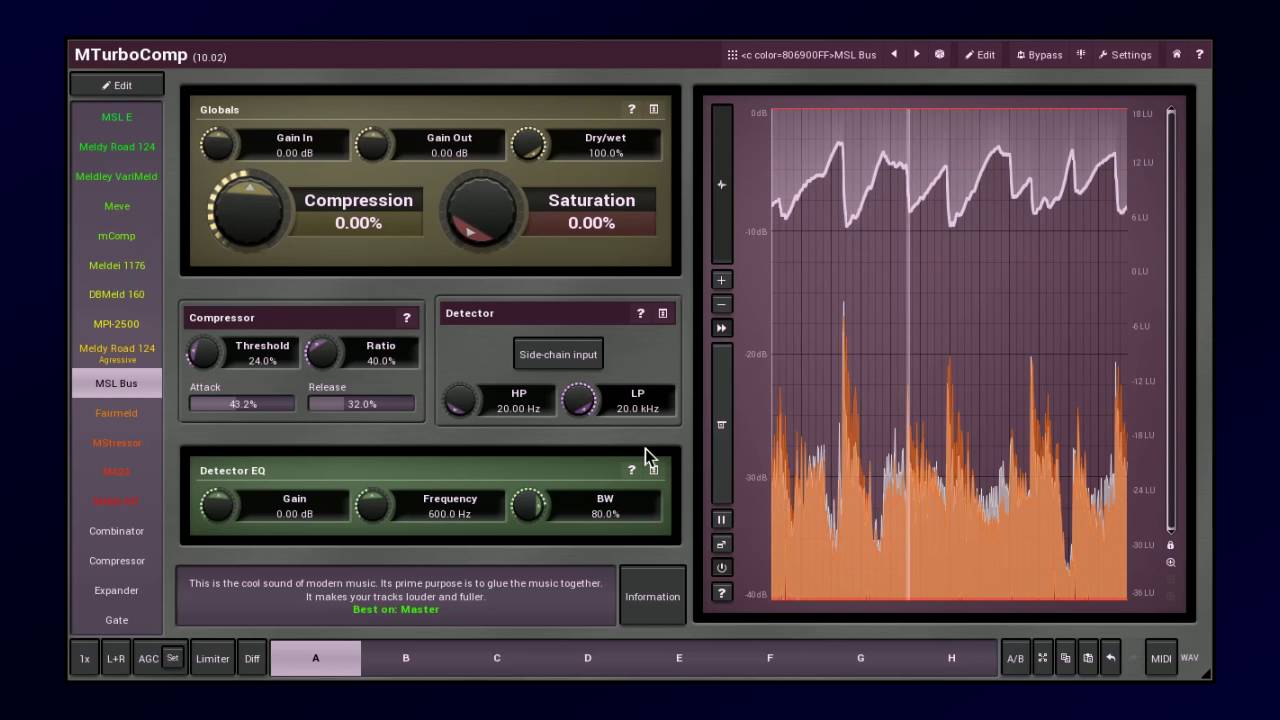
Task: Toggle the Bypass button
Action: pyautogui.click(x=1040, y=55)
